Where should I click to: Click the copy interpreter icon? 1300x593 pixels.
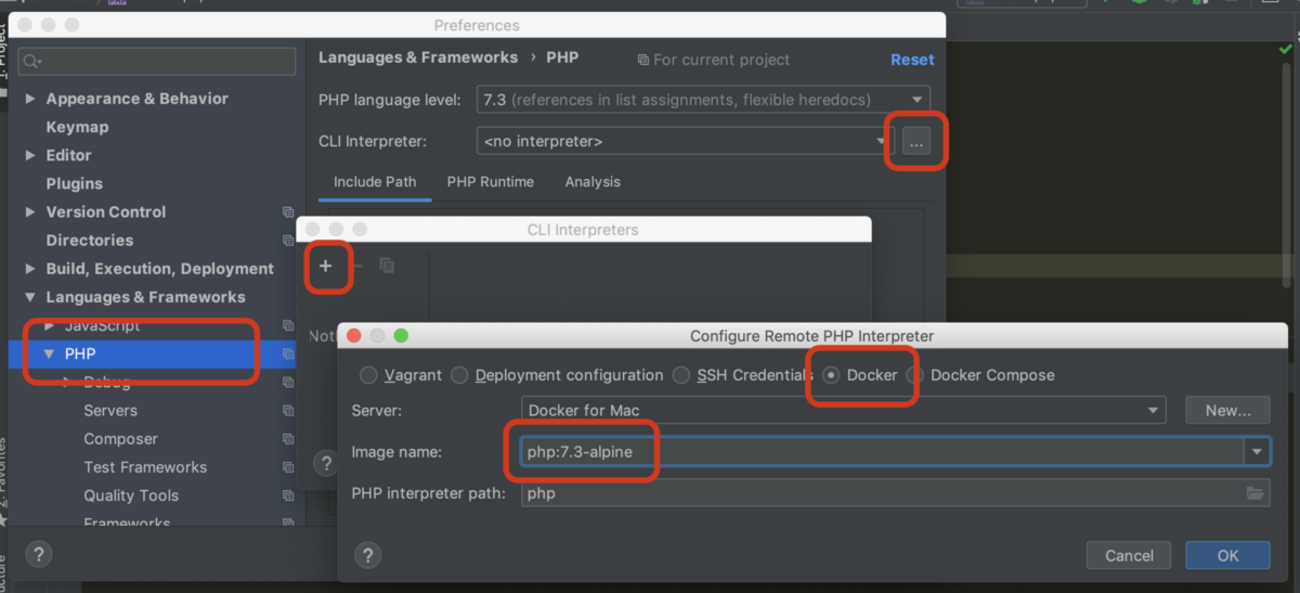[x=387, y=266]
